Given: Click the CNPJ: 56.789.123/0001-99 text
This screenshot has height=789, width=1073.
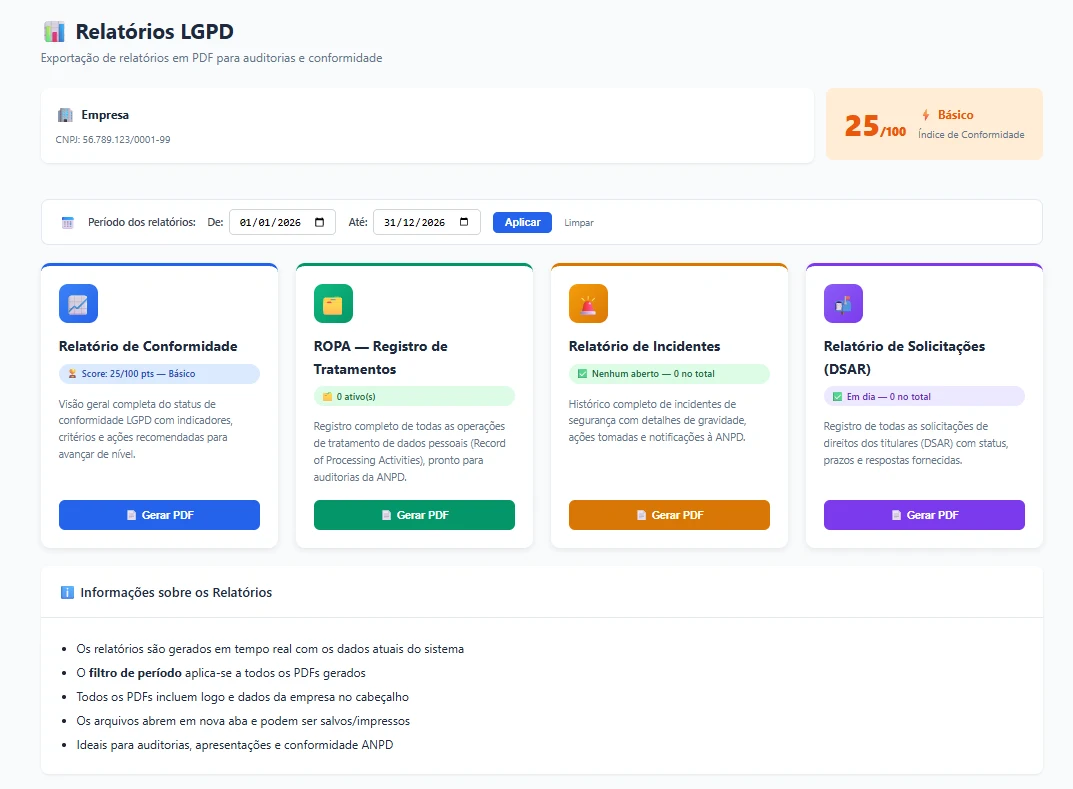Looking at the screenshot, I should (x=113, y=140).
